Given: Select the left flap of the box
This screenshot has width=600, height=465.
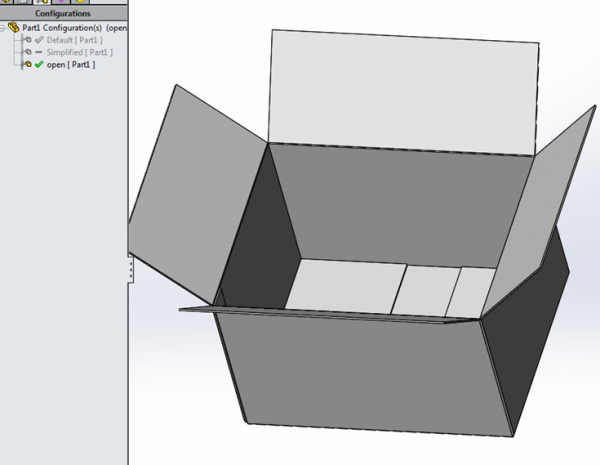Looking at the screenshot, I should (195, 195).
